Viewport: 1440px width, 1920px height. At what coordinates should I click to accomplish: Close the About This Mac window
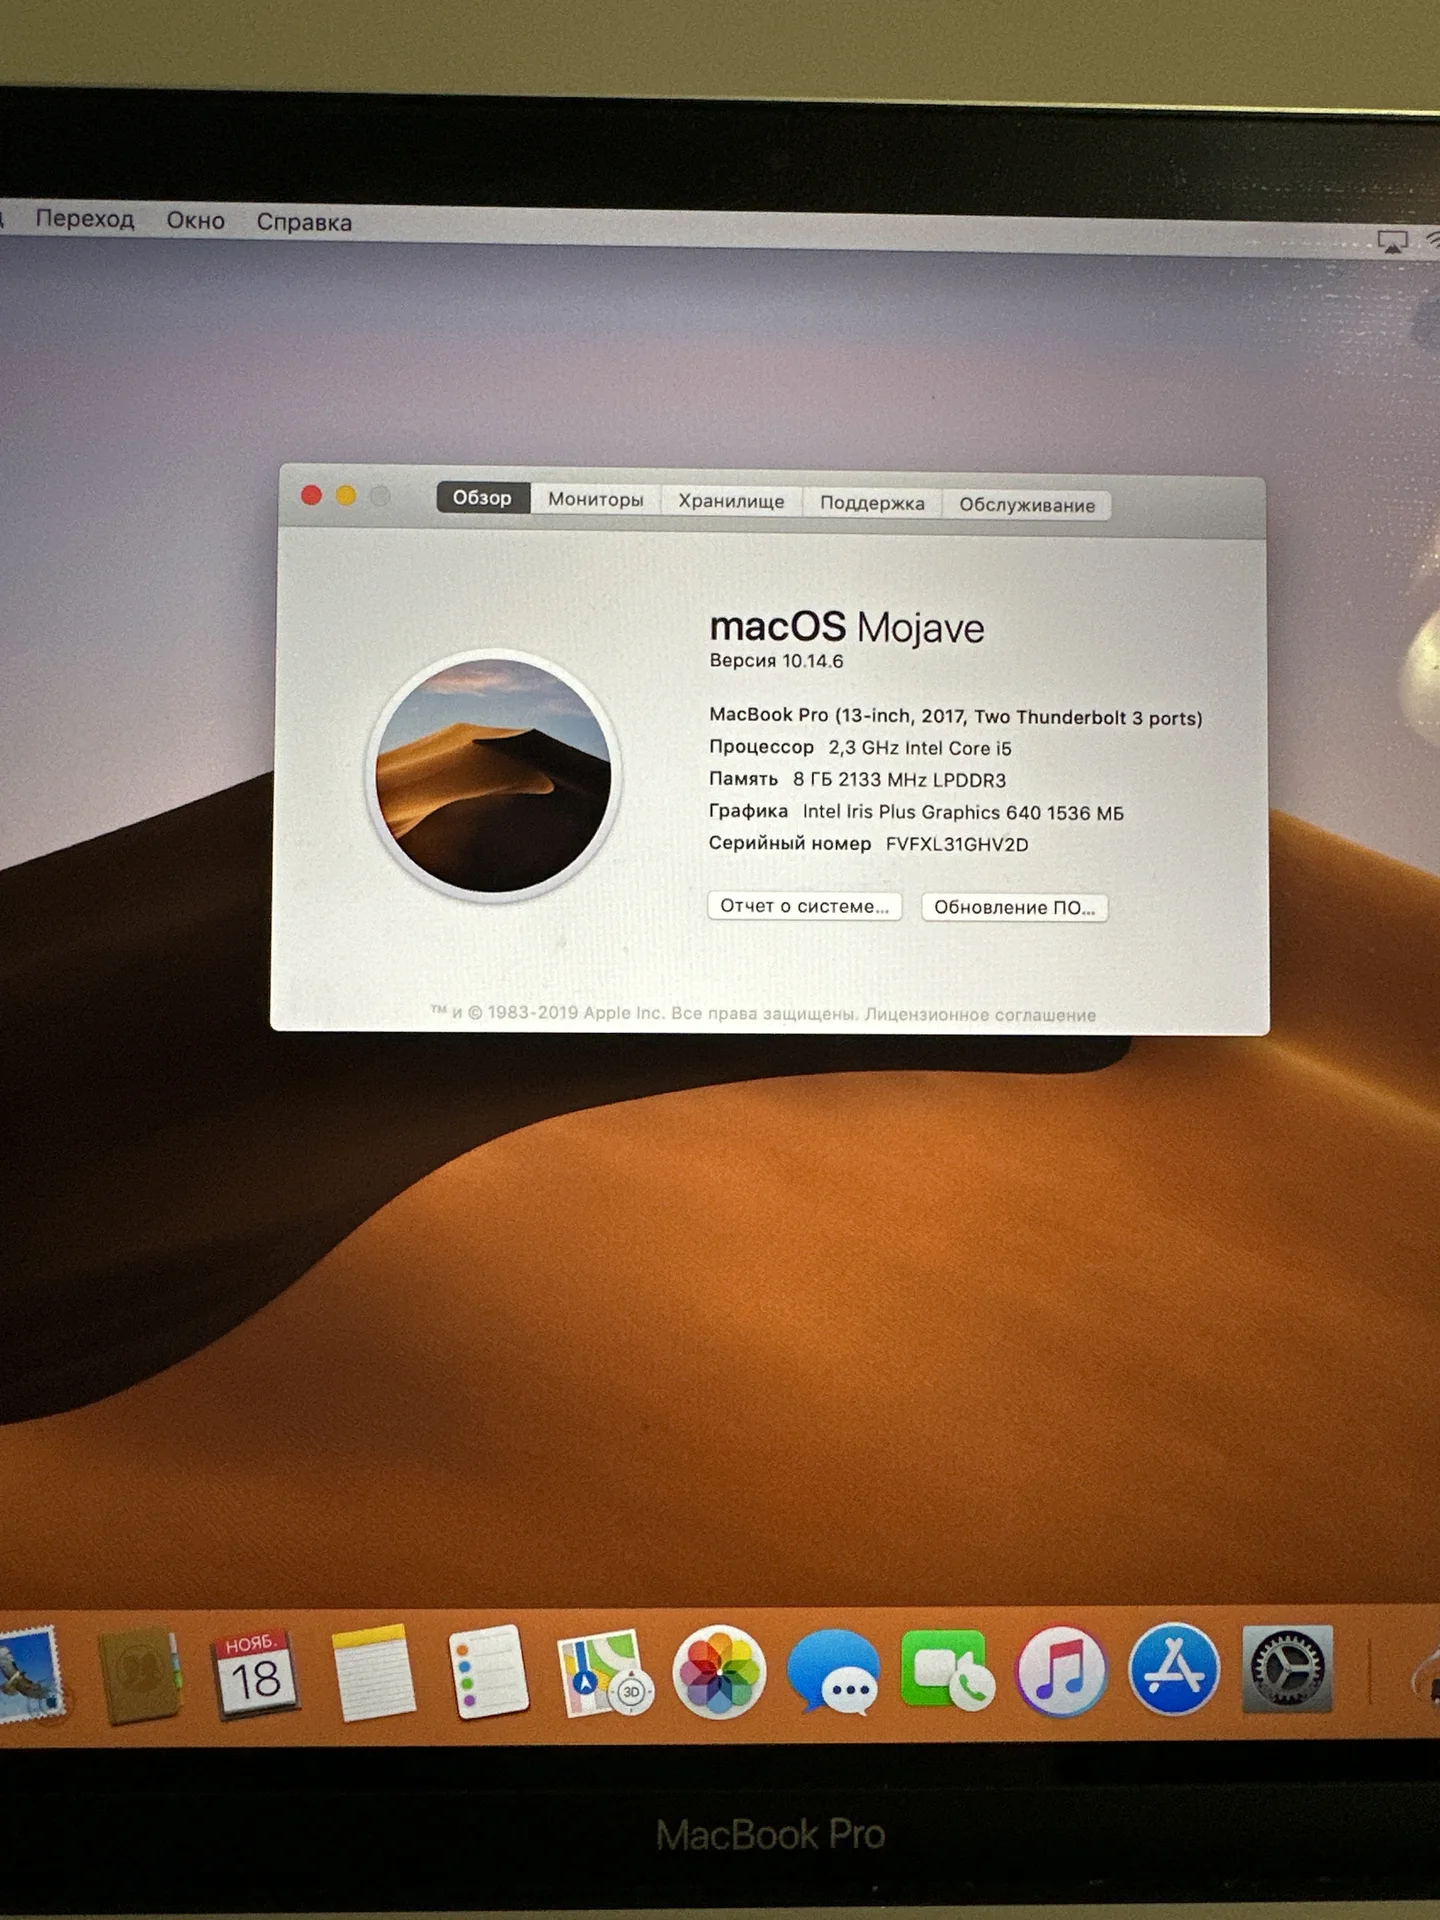click(x=311, y=495)
